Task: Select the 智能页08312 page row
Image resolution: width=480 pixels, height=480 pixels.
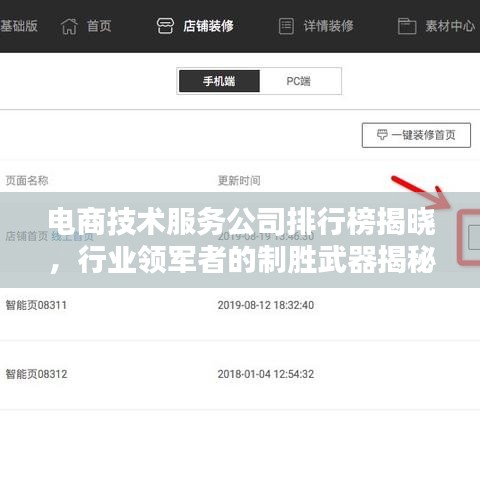Action: coord(240,374)
